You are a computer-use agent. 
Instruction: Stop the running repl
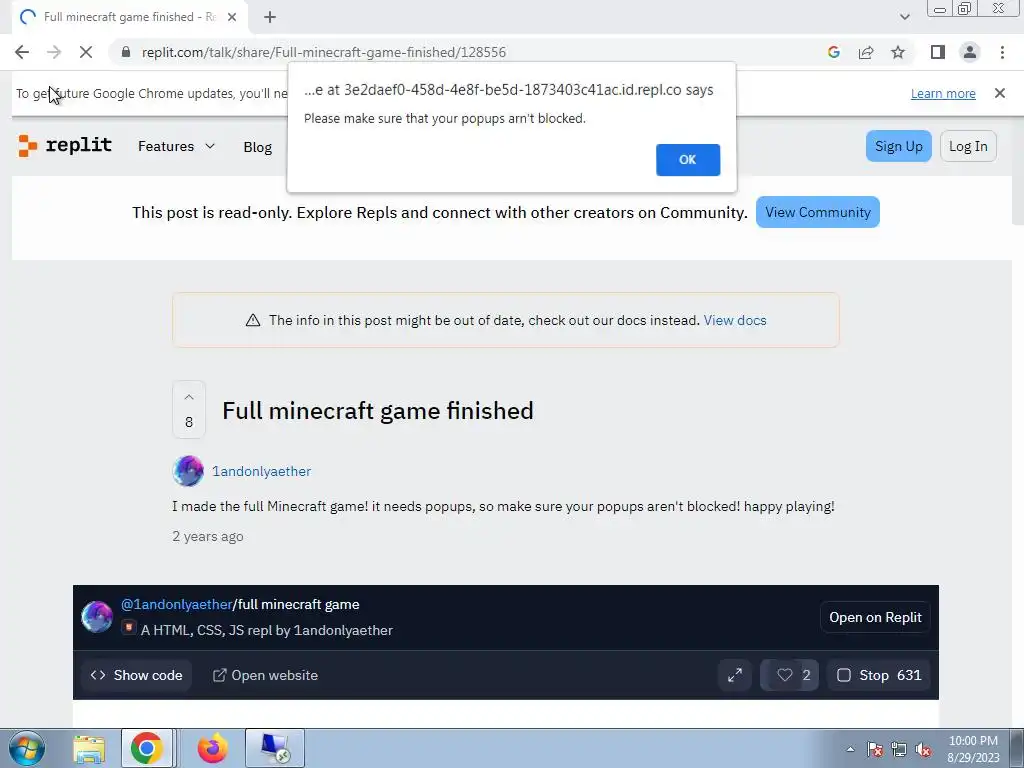click(879, 675)
